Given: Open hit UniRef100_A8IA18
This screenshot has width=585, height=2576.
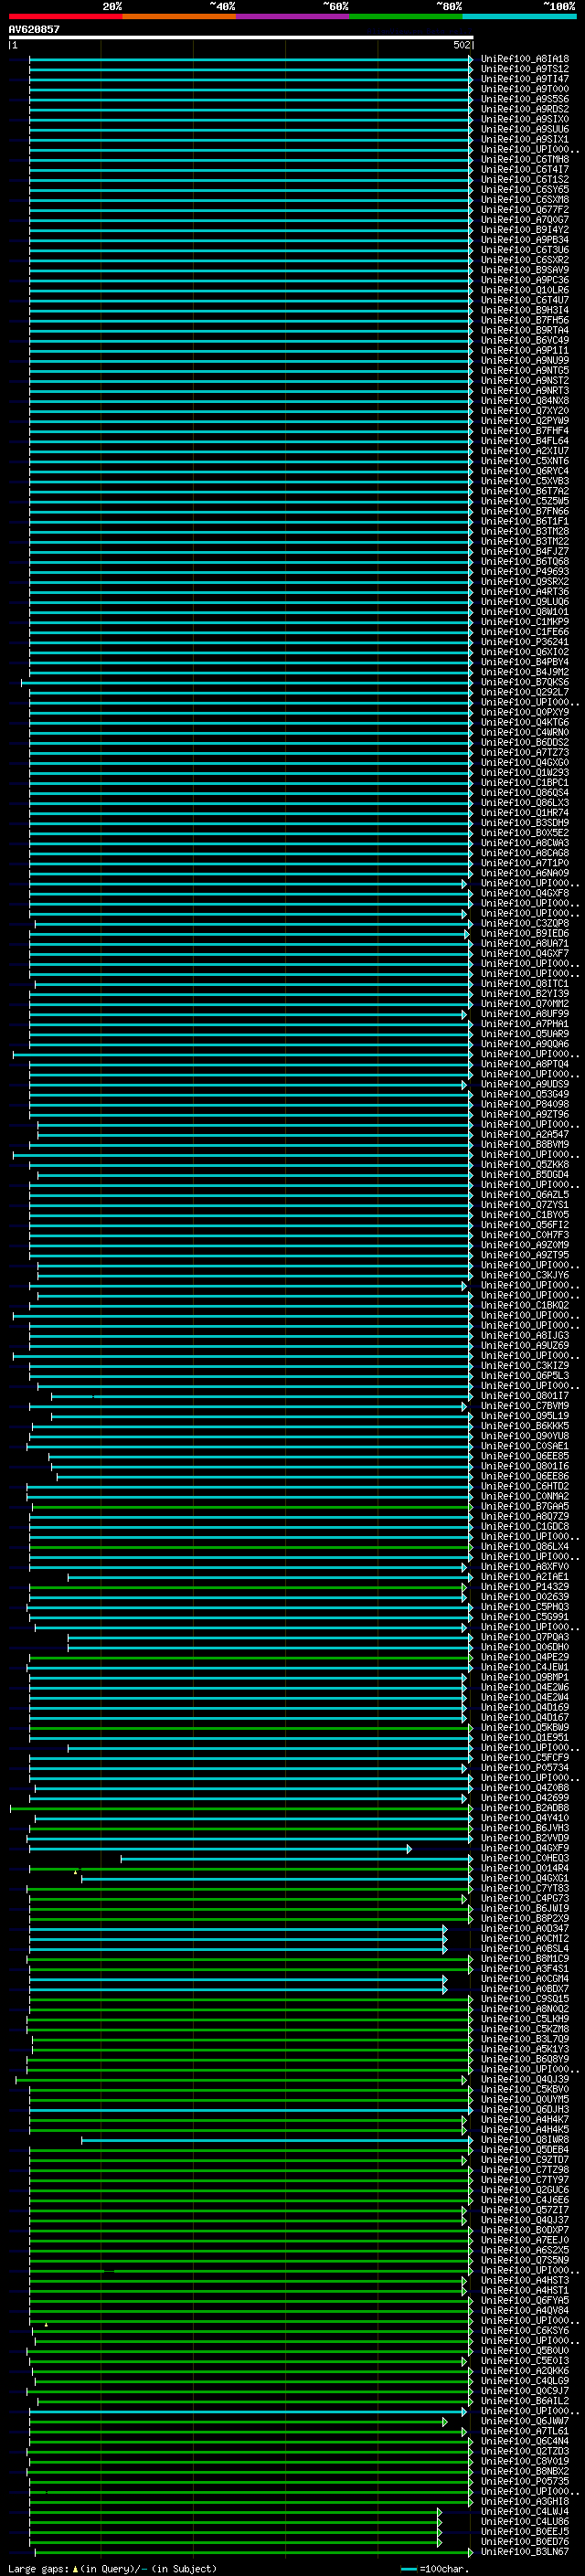Looking at the screenshot, I should point(525,59).
